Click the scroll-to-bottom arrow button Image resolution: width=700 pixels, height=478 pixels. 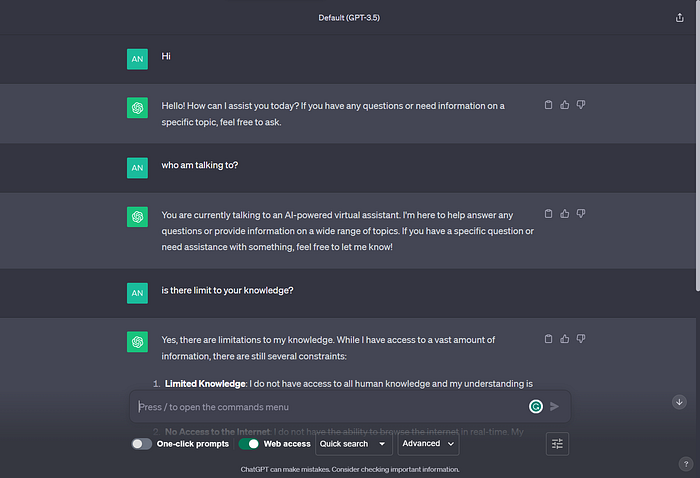coord(679,402)
